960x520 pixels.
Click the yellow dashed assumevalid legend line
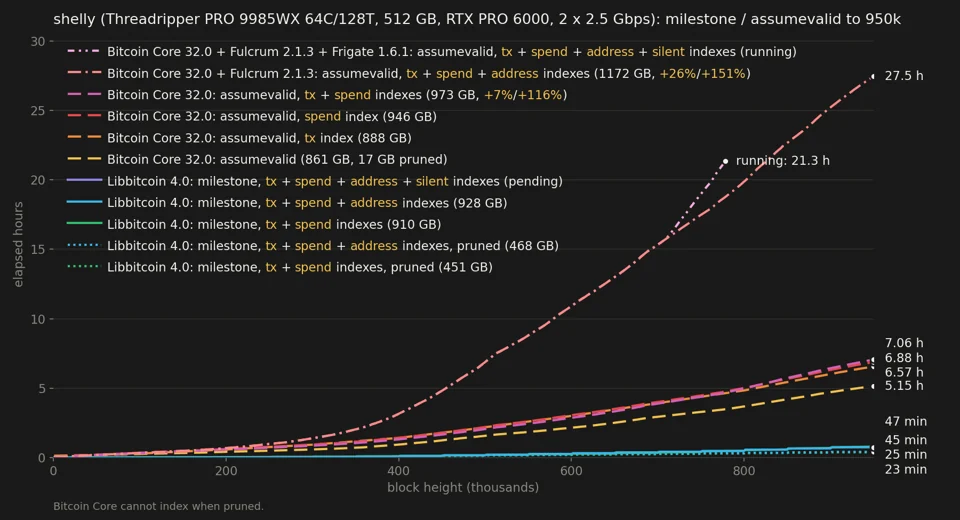[84, 159]
